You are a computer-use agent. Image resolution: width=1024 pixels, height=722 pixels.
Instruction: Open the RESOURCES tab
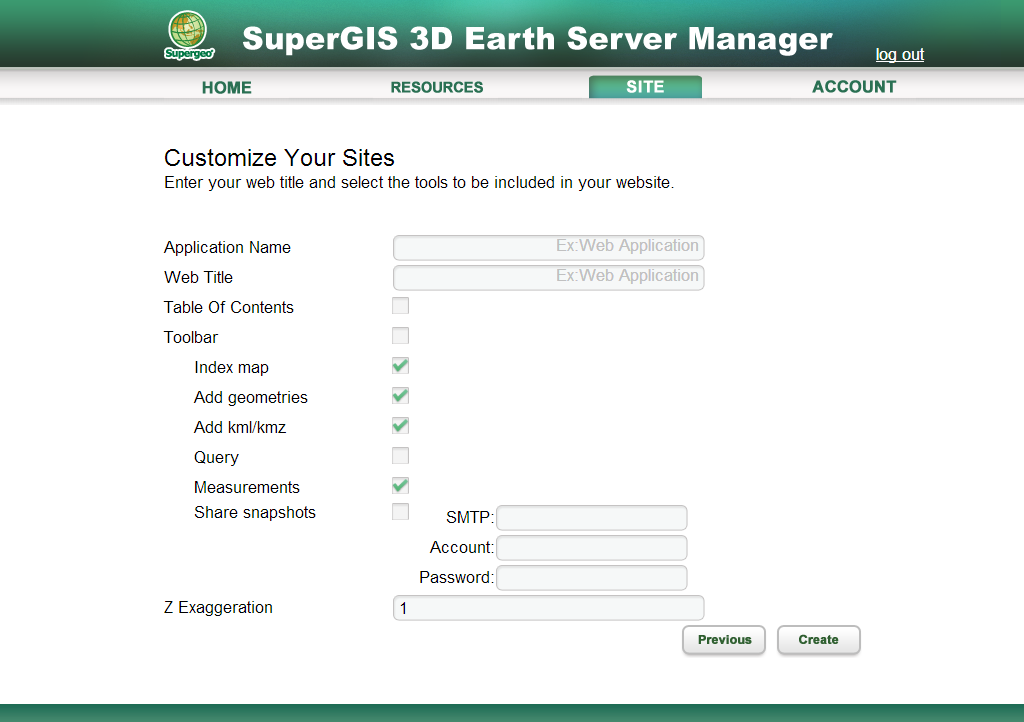(x=437, y=87)
